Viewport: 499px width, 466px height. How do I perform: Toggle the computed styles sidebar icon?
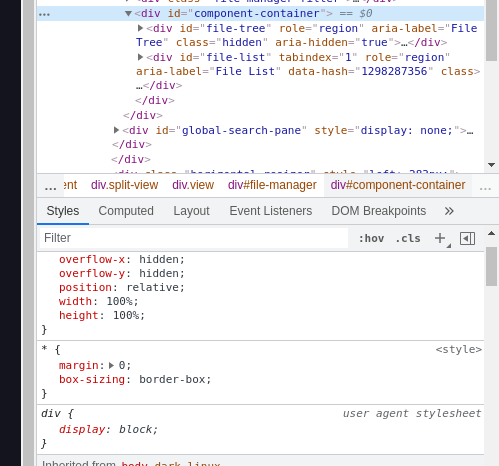point(467,238)
